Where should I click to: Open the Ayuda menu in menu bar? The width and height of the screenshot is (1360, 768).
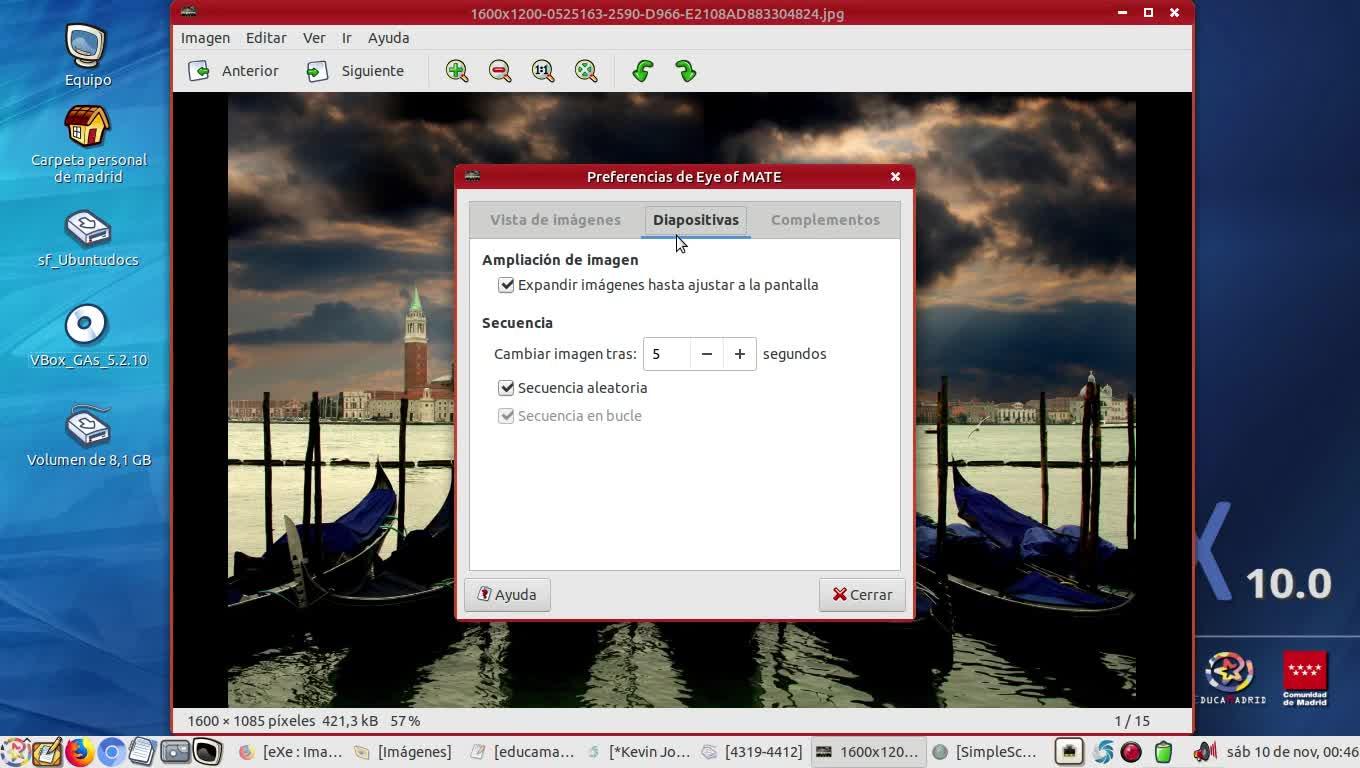point(388,38)
